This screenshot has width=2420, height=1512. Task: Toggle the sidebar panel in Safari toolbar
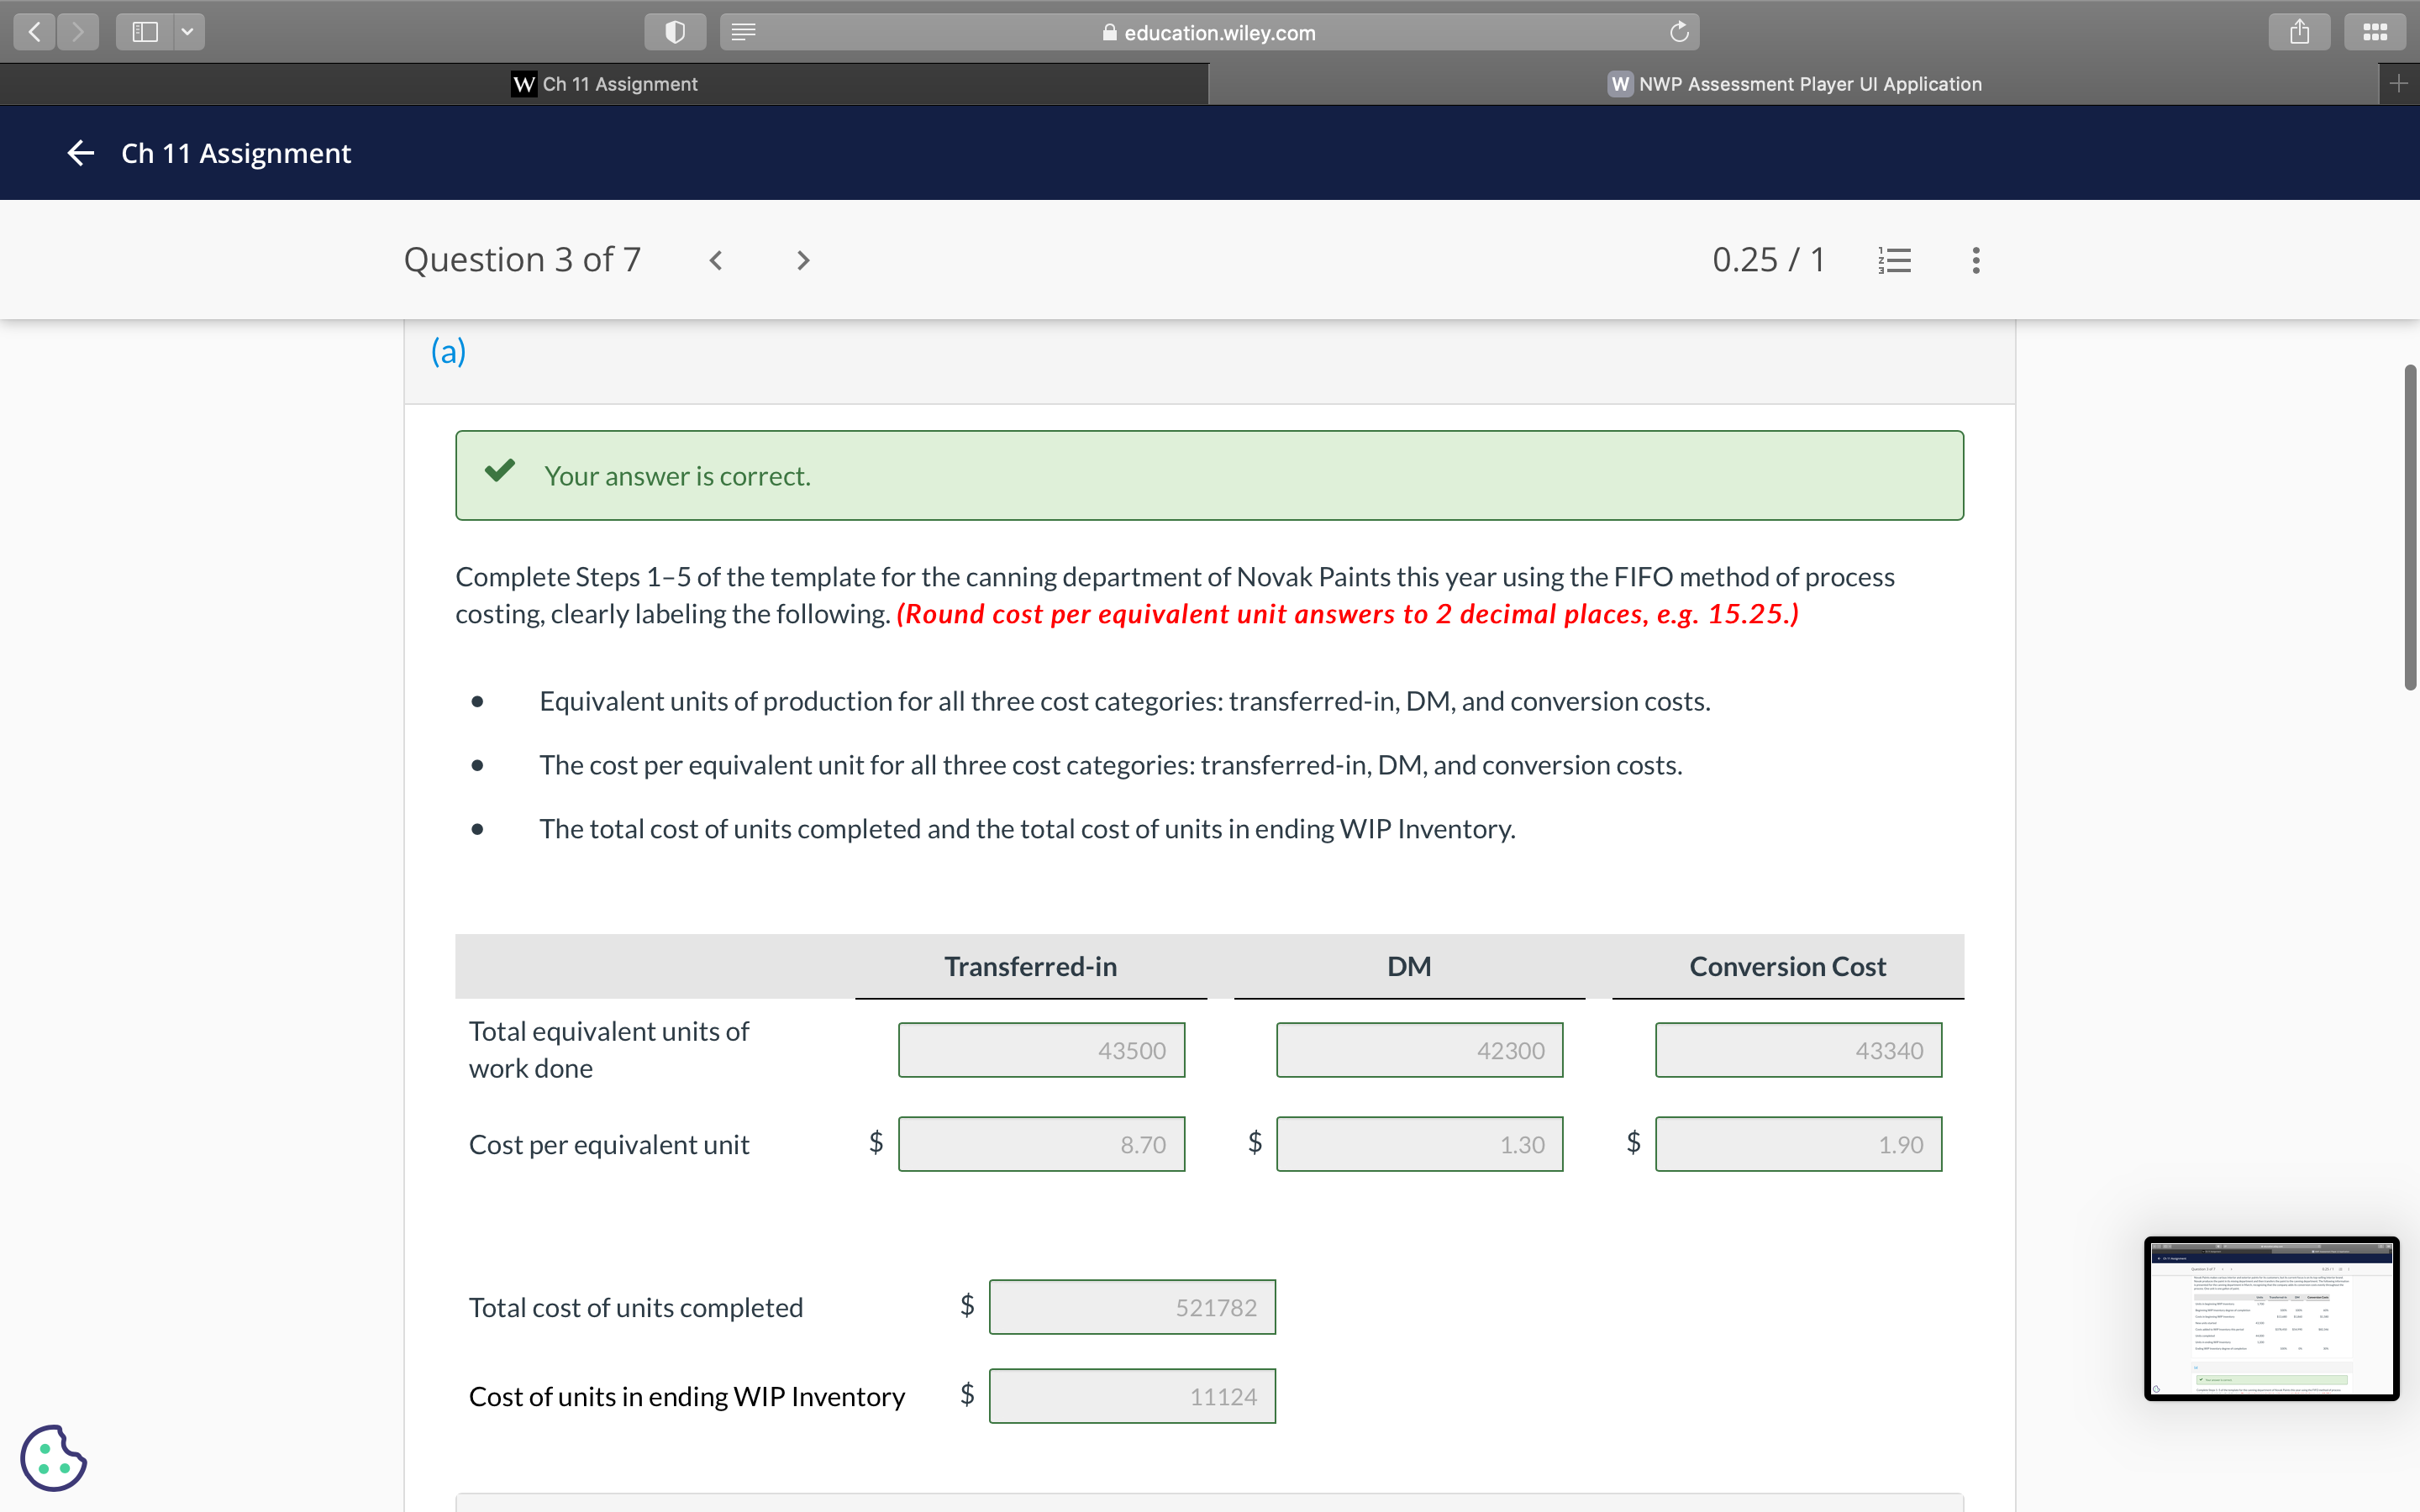[144, 31]
